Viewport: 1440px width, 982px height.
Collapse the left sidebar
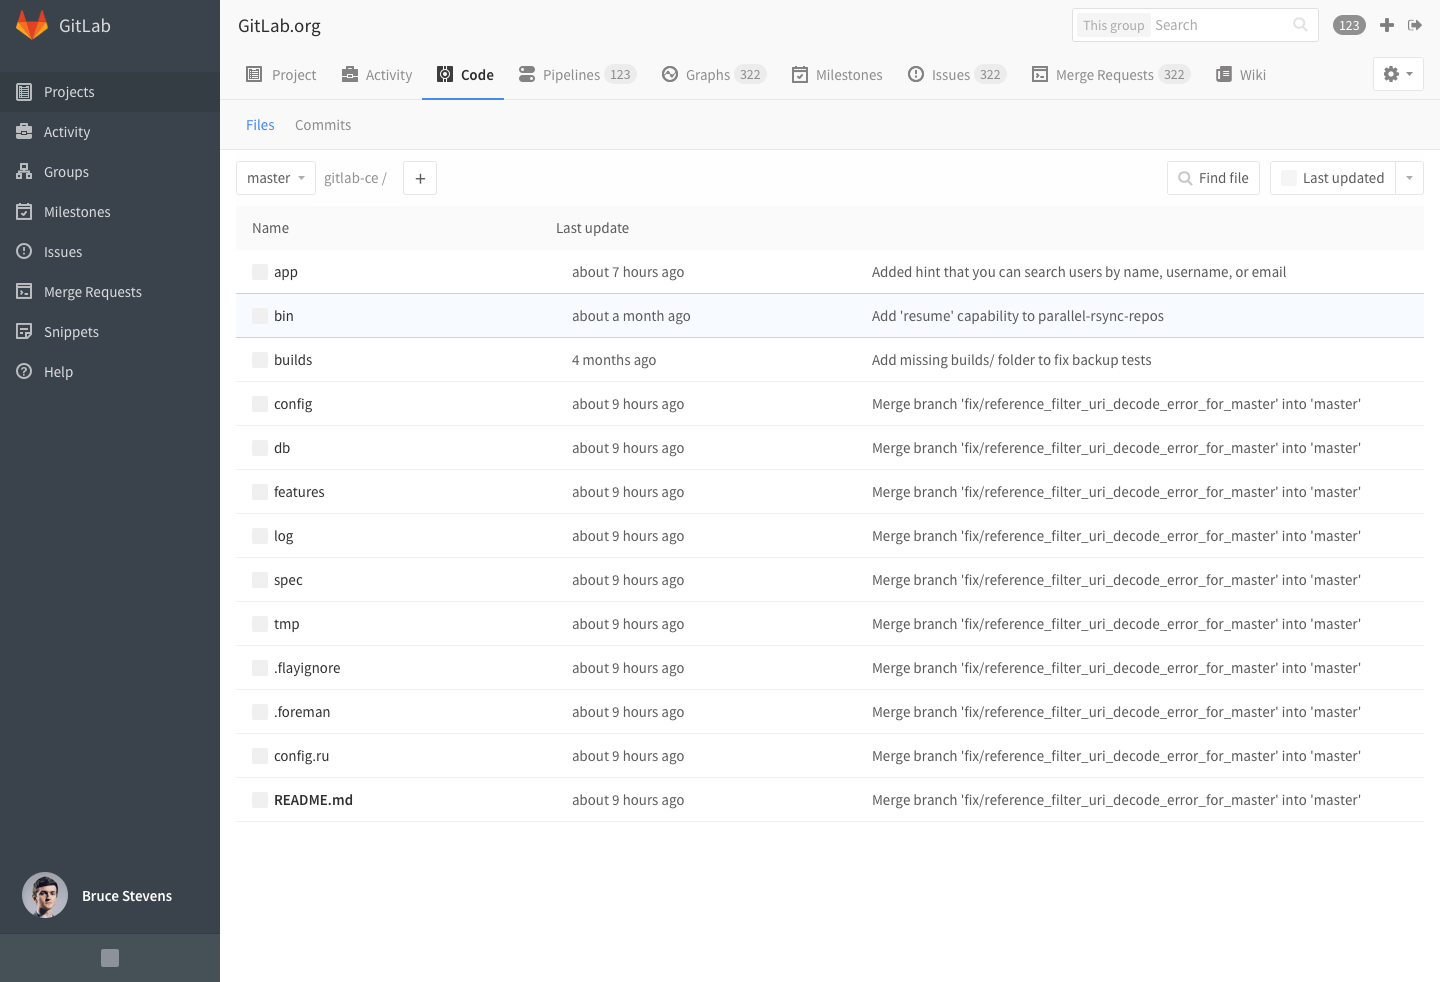click(109, 957)
